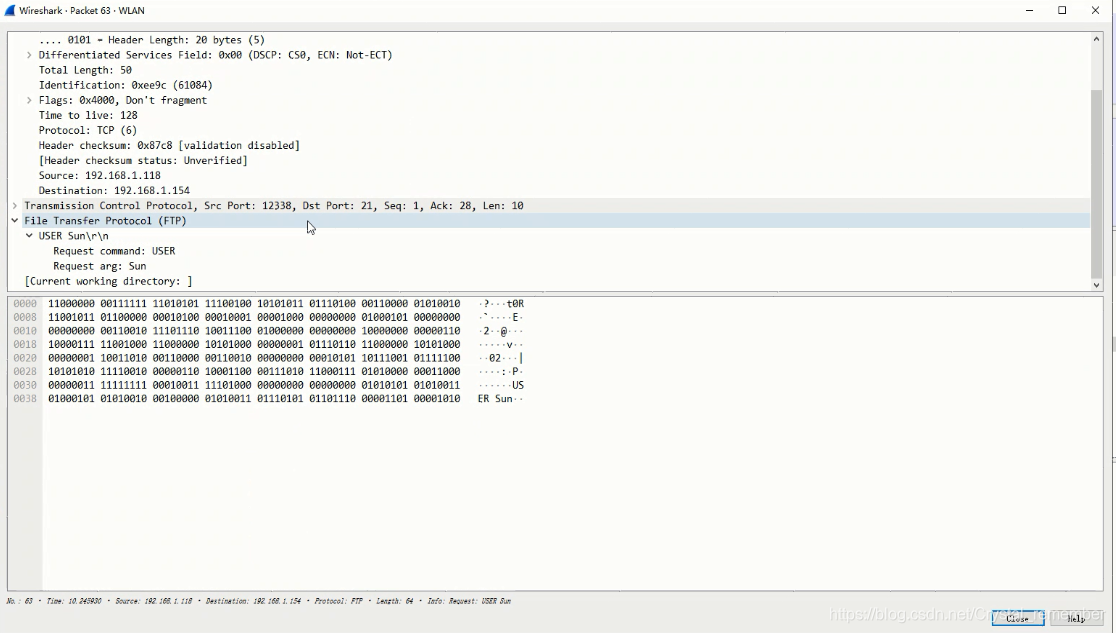Viewport: 1116px width, 633px height.
Task: Collapse the USER Sun\r\n node
Action: tap(29, 236)
